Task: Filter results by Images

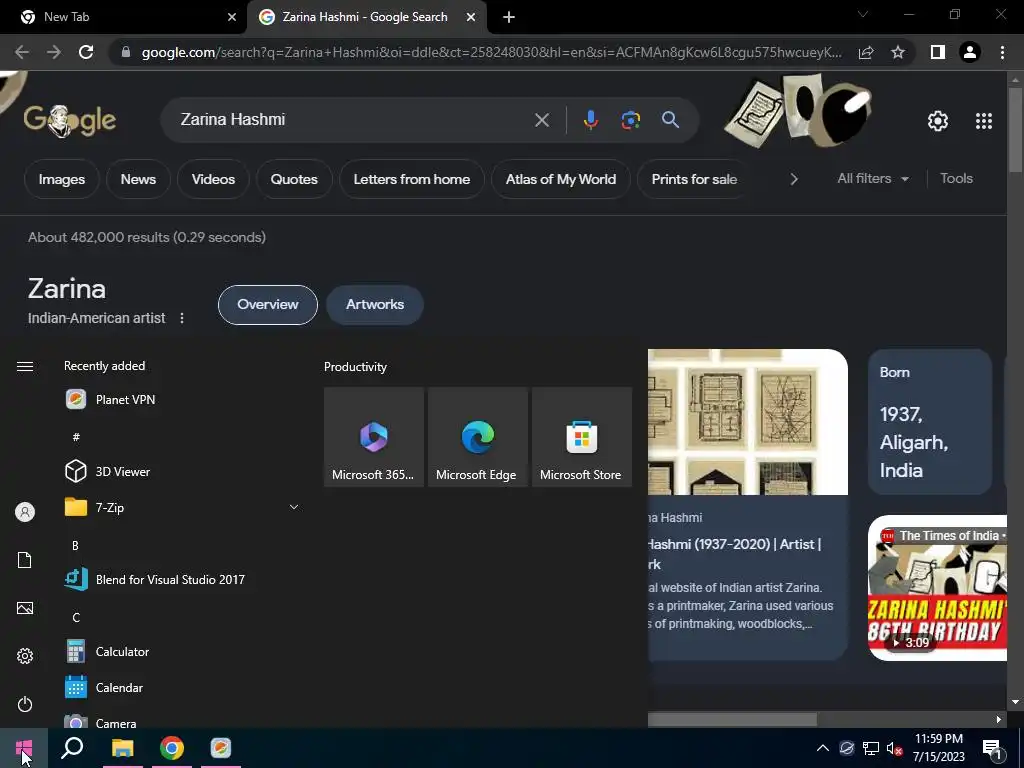Action: [x=61, y=179]
